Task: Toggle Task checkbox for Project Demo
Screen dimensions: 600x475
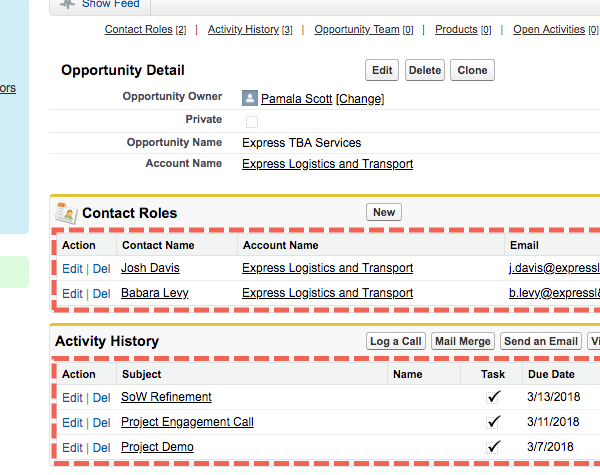Action: point(493,447)
